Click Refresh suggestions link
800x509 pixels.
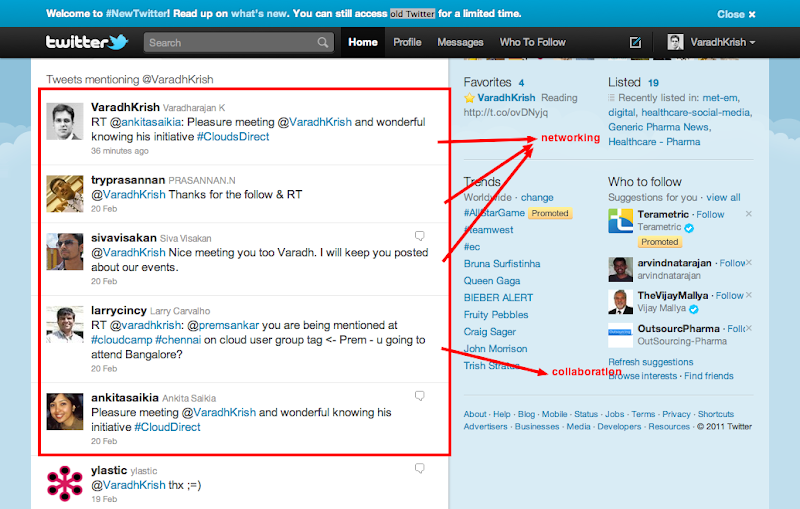[651, 362]
